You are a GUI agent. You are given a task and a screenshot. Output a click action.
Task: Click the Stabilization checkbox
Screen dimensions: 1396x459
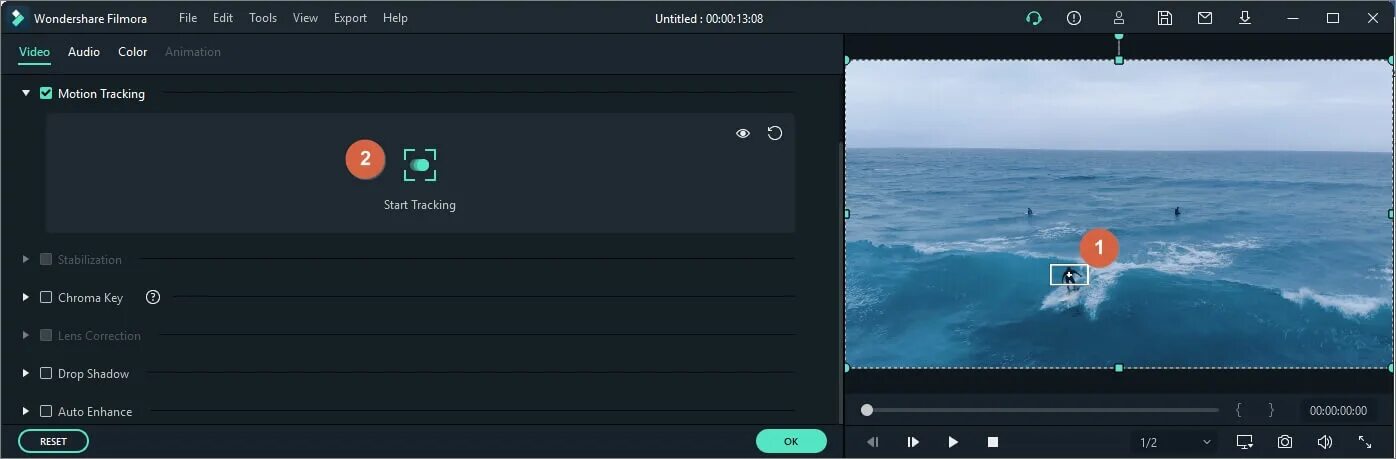(46, 259)
